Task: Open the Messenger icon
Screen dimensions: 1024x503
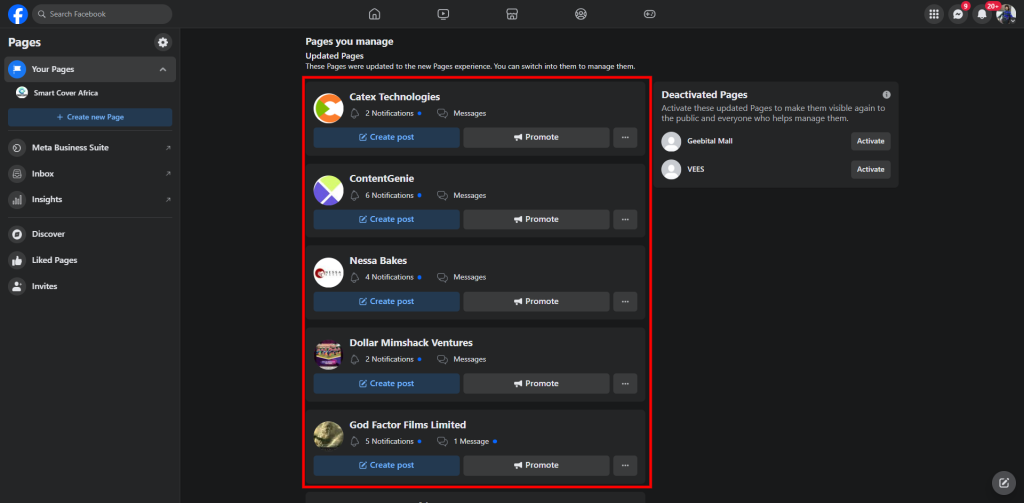Action: pos(958,14)
